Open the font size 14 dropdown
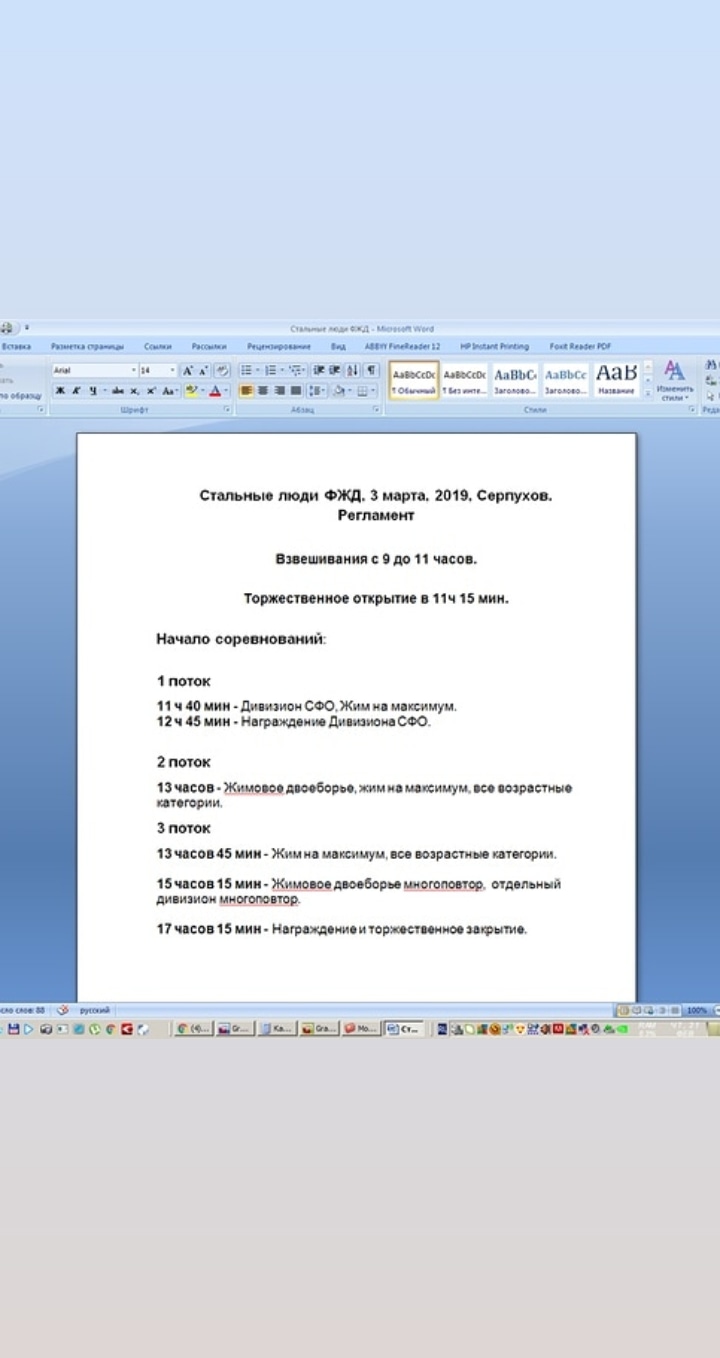Screen dimensions: 720x1358 point(172,370)
